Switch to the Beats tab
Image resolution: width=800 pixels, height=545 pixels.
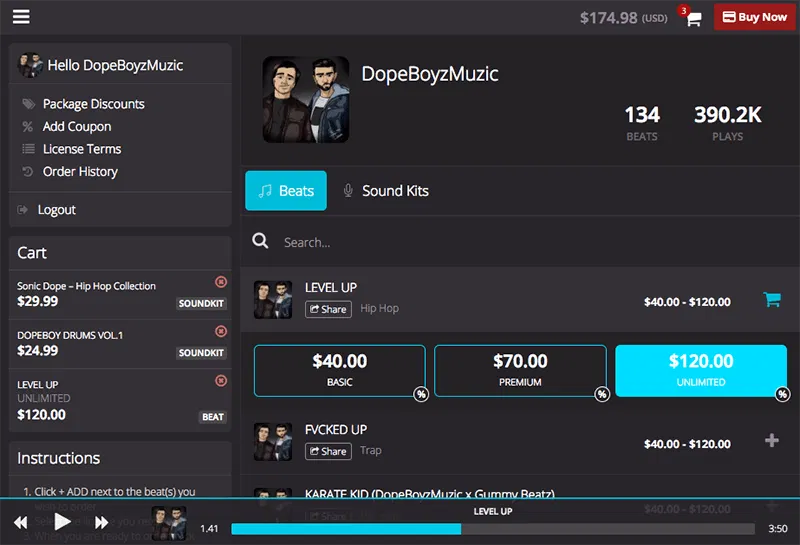pos(286,191)
